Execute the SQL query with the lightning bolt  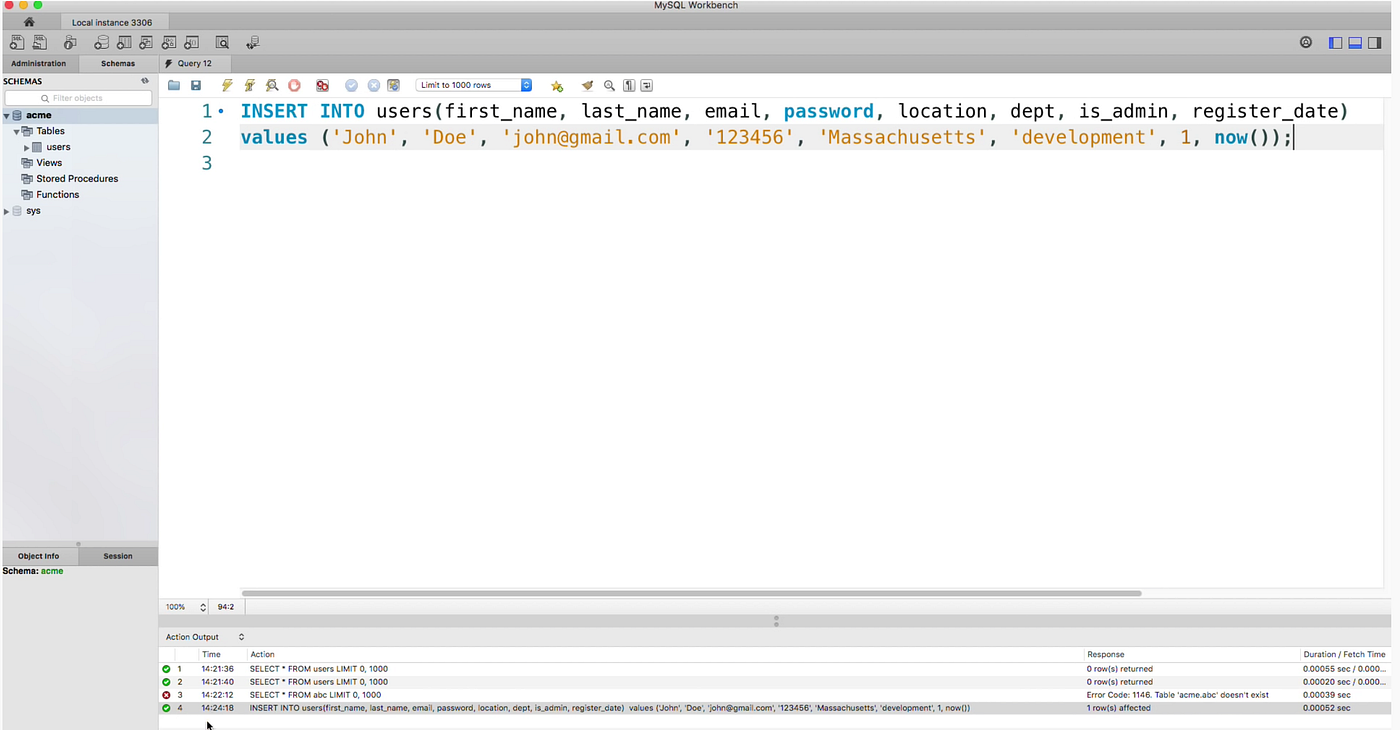226,85
